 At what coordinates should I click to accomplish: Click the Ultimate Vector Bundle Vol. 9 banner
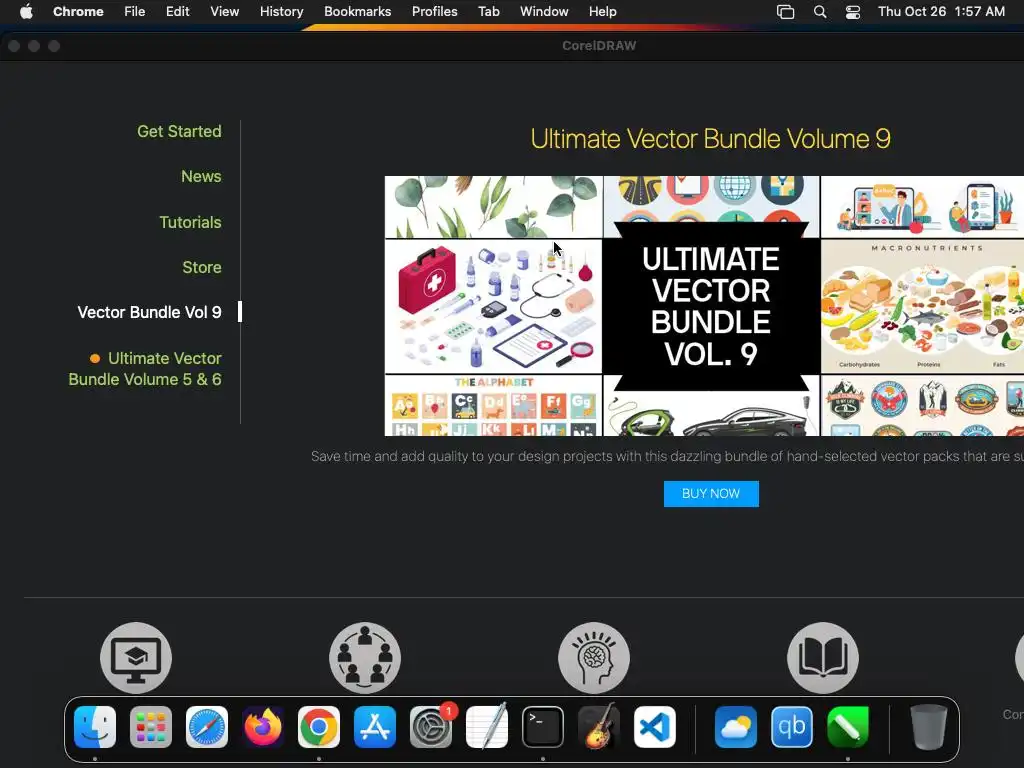tap(711, 306)
